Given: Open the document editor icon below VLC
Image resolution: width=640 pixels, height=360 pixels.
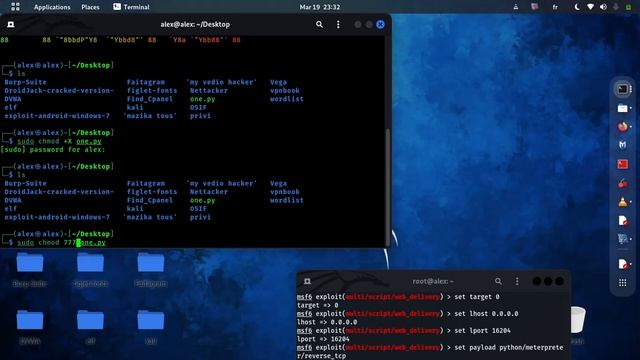Looking at the screenshot, I should [x=622, y=221].
